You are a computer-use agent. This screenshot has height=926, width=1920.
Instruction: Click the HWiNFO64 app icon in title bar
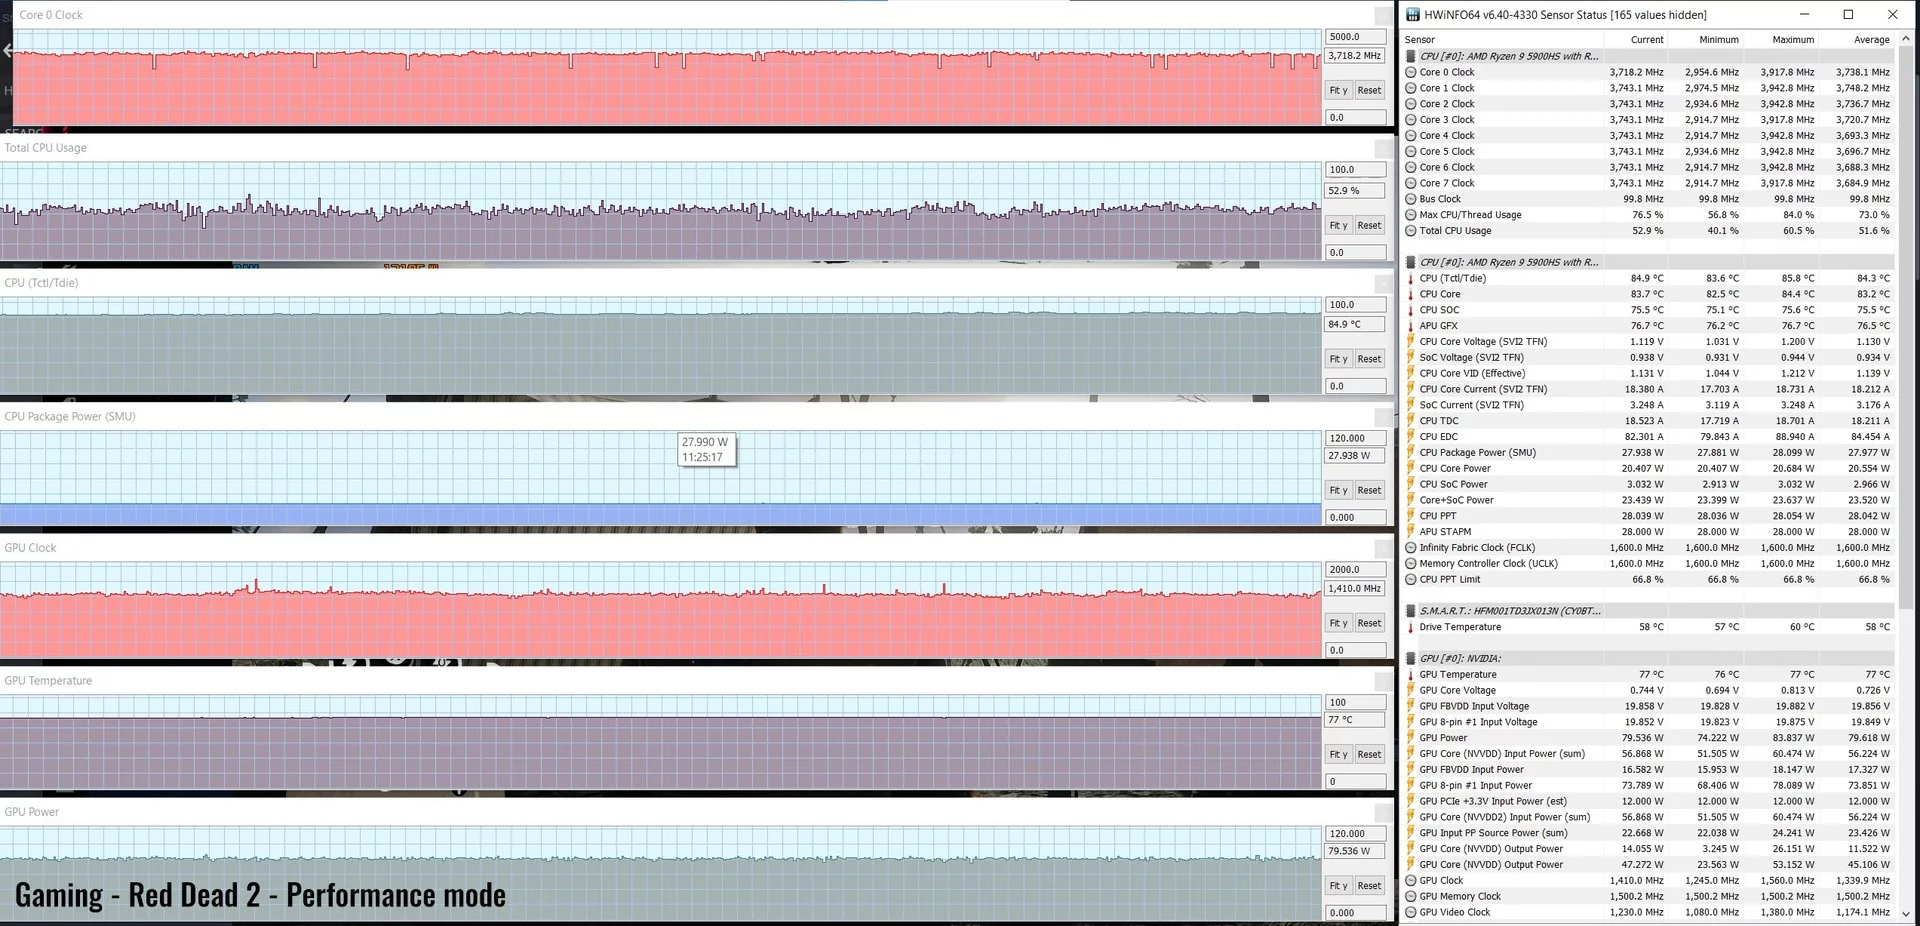pyautogui.click(x=1412, y=15)
